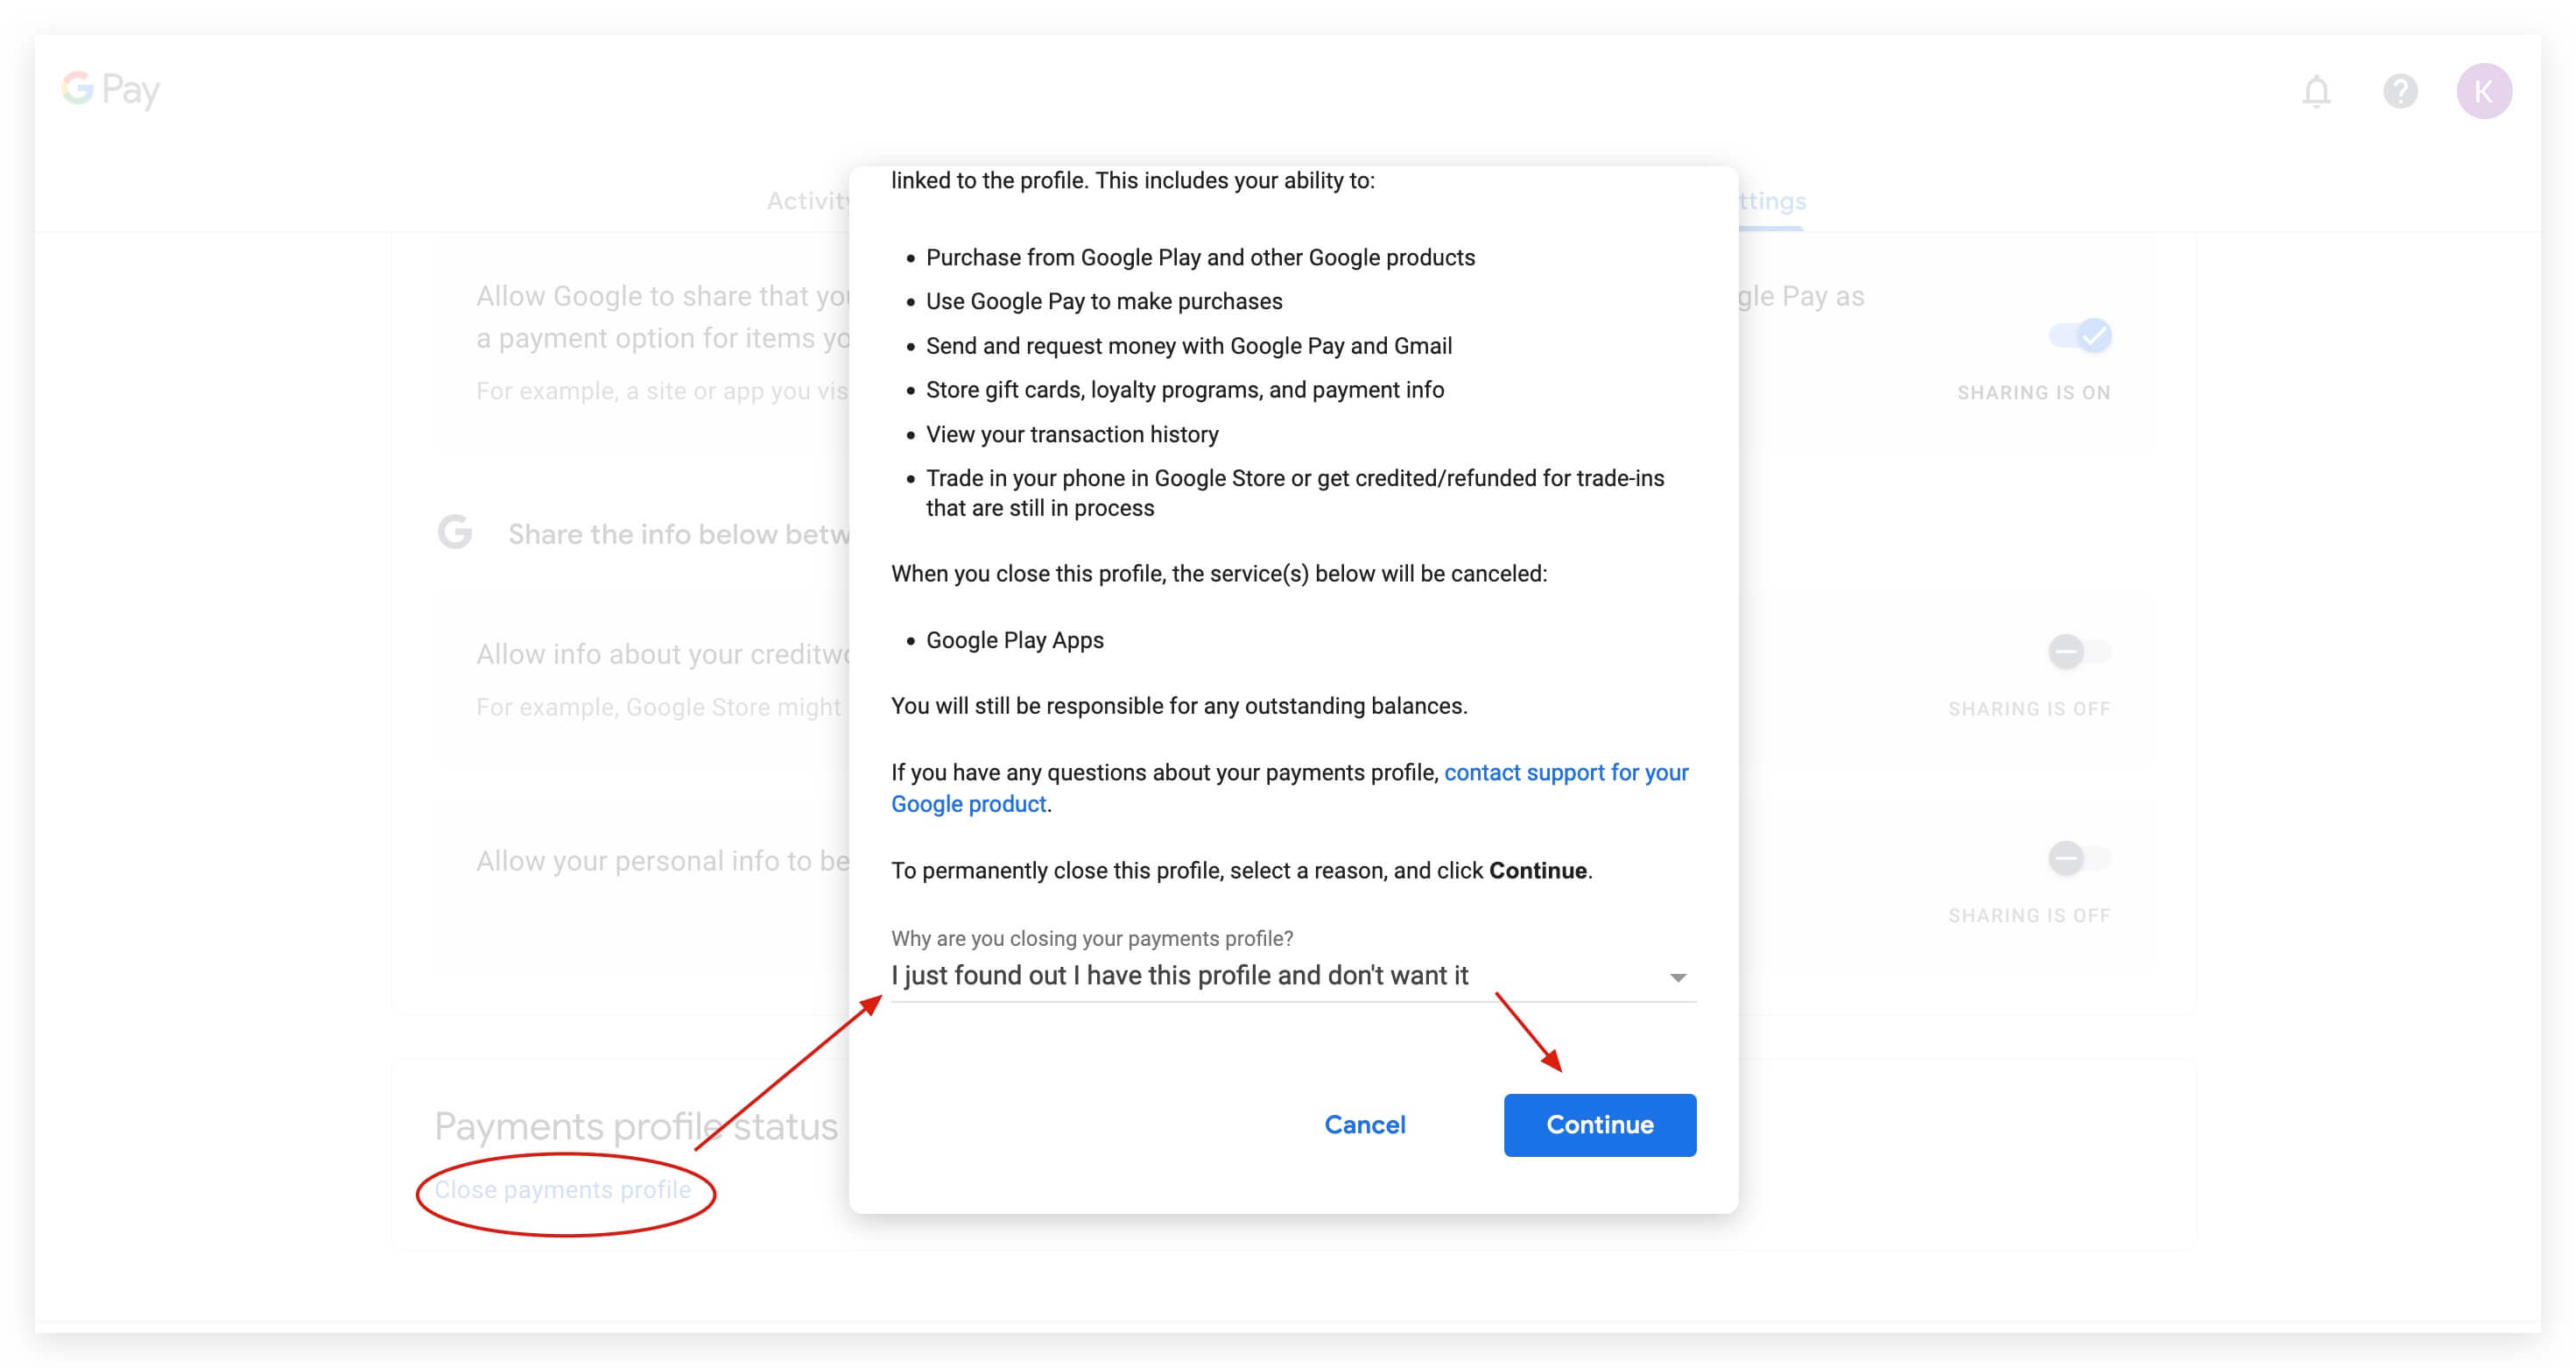Open the help question mark icon
Screen dimensions: 2576x1368
[x=2400, y=91]
